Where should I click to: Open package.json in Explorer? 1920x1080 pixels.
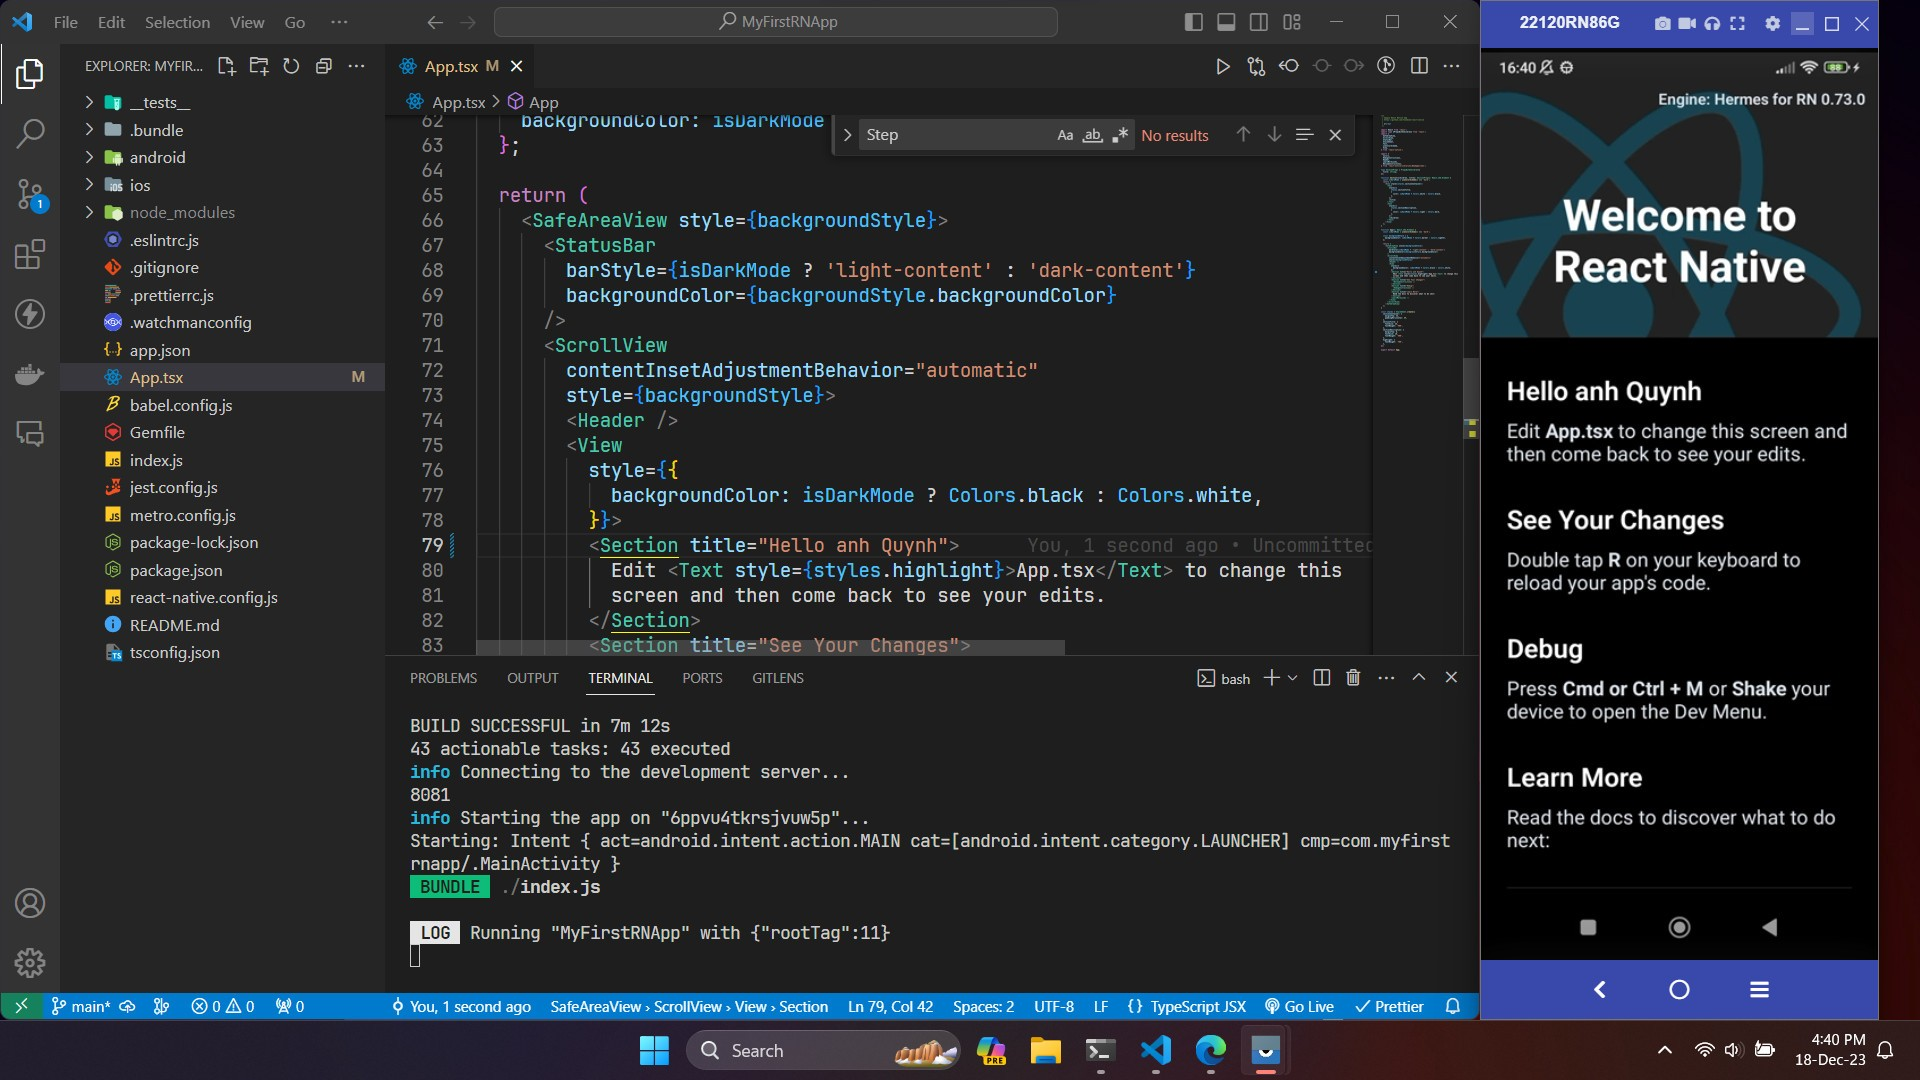coord(176,570)
